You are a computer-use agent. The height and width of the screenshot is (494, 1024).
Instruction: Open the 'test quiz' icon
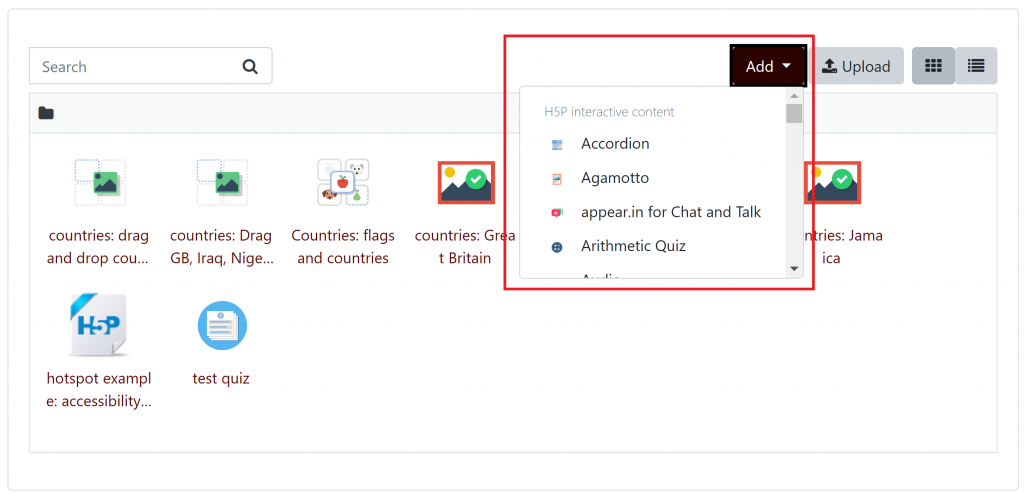(222, 325)
